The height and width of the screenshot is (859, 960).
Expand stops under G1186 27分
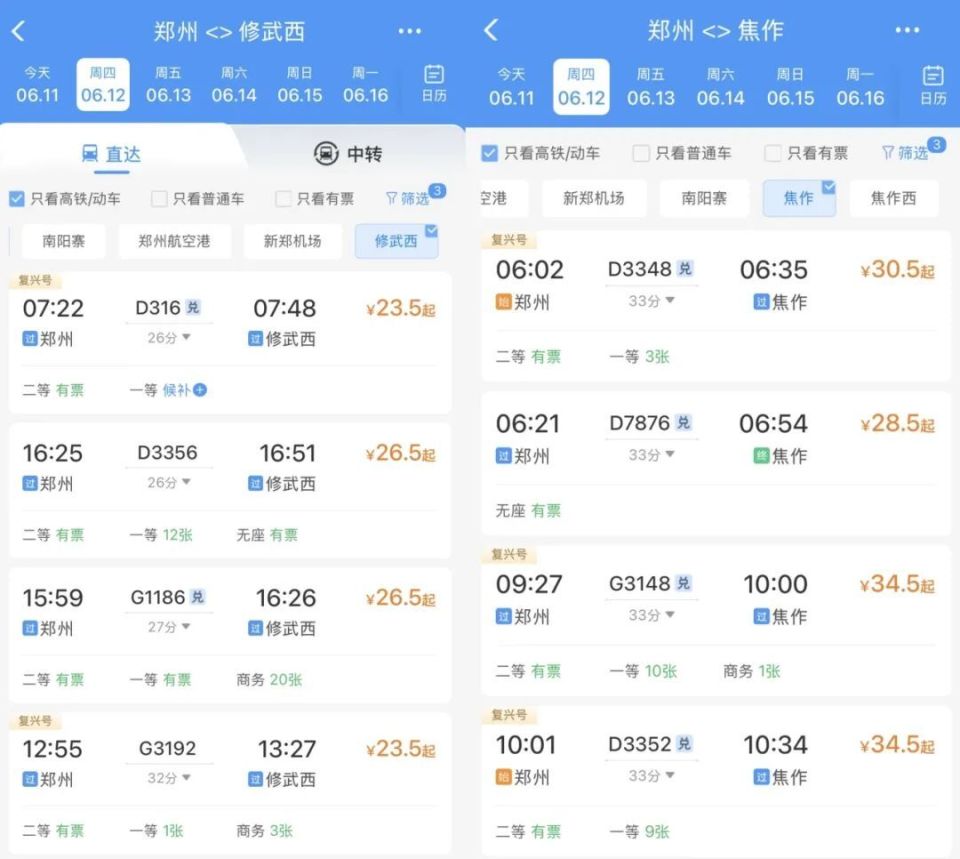169,627
